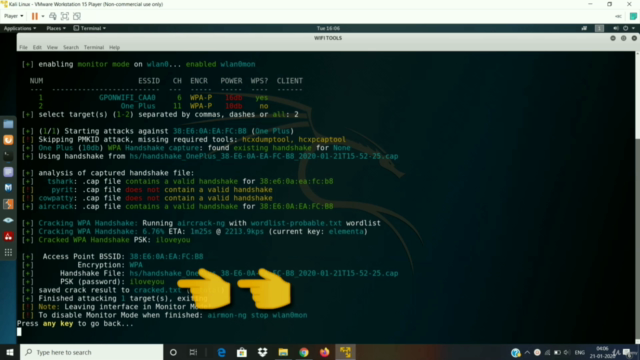Expand the Kali system menu arrow
This screenshot has width=640, height=360.
(633, 28)
